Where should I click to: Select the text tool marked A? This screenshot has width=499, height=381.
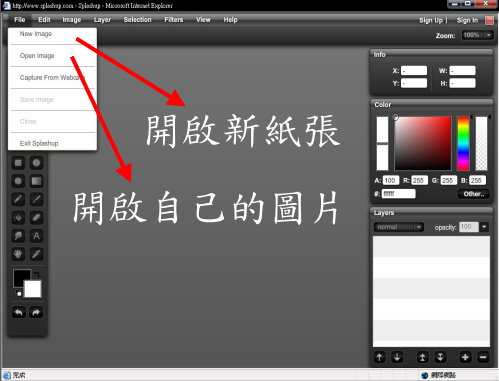point(36,236)
